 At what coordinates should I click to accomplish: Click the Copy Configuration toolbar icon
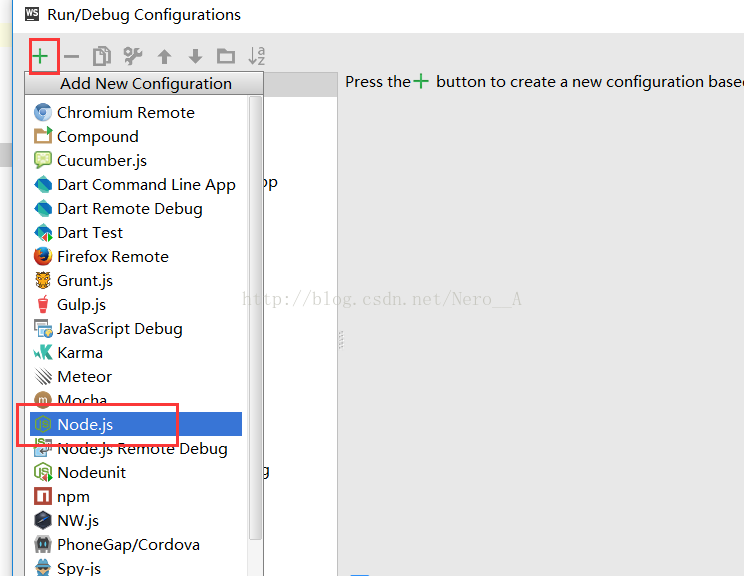click(x=102, y=56)
